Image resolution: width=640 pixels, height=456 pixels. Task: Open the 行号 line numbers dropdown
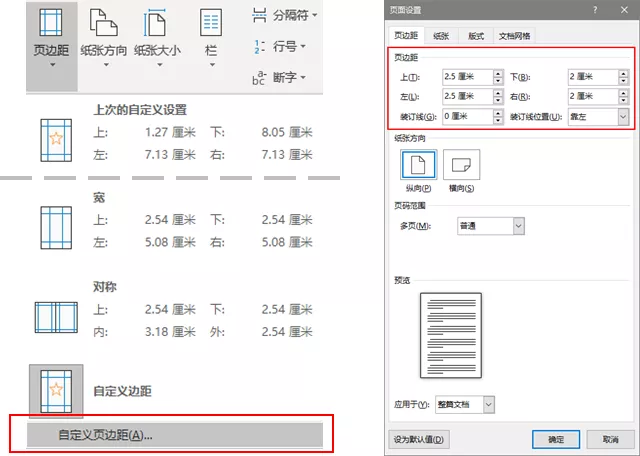pos(279,47)
